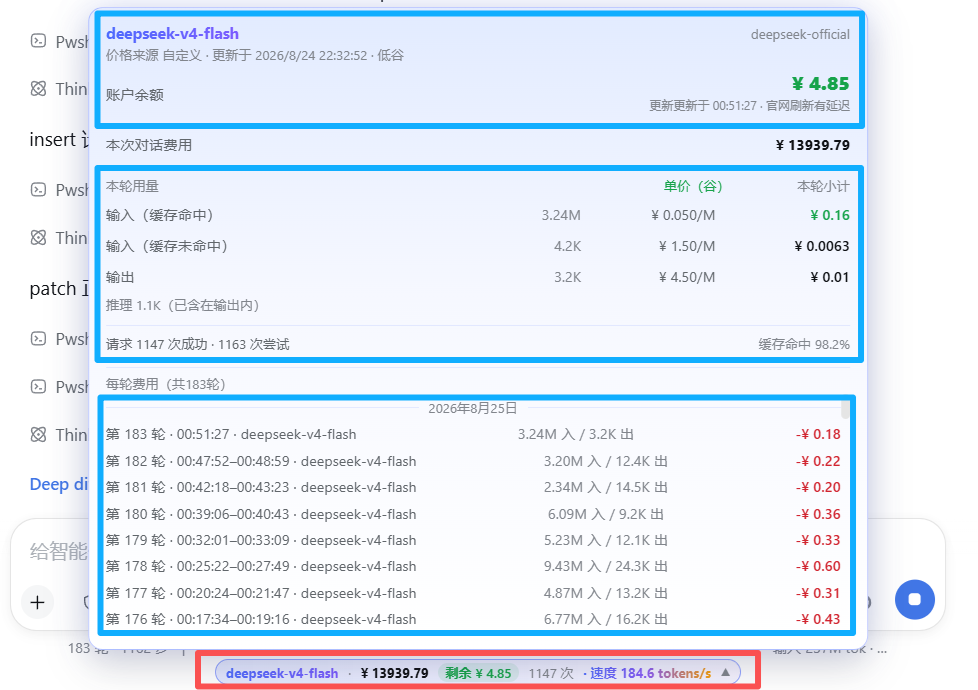Click the 本轮小计 column header
978x690 pixels.
pos(823,187)
